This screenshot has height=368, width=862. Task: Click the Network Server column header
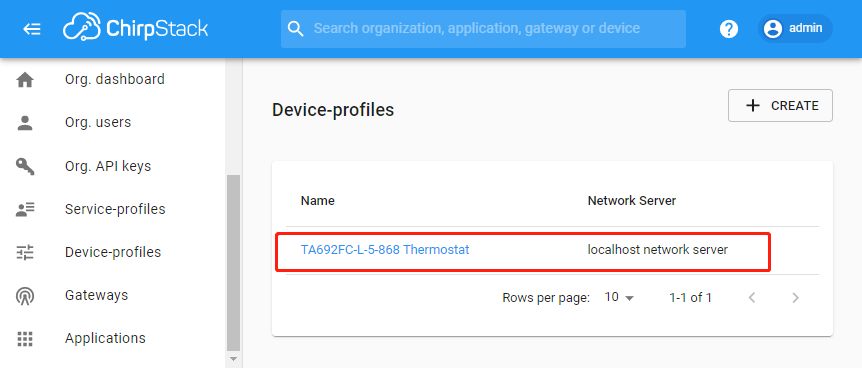tap(632, 201)
